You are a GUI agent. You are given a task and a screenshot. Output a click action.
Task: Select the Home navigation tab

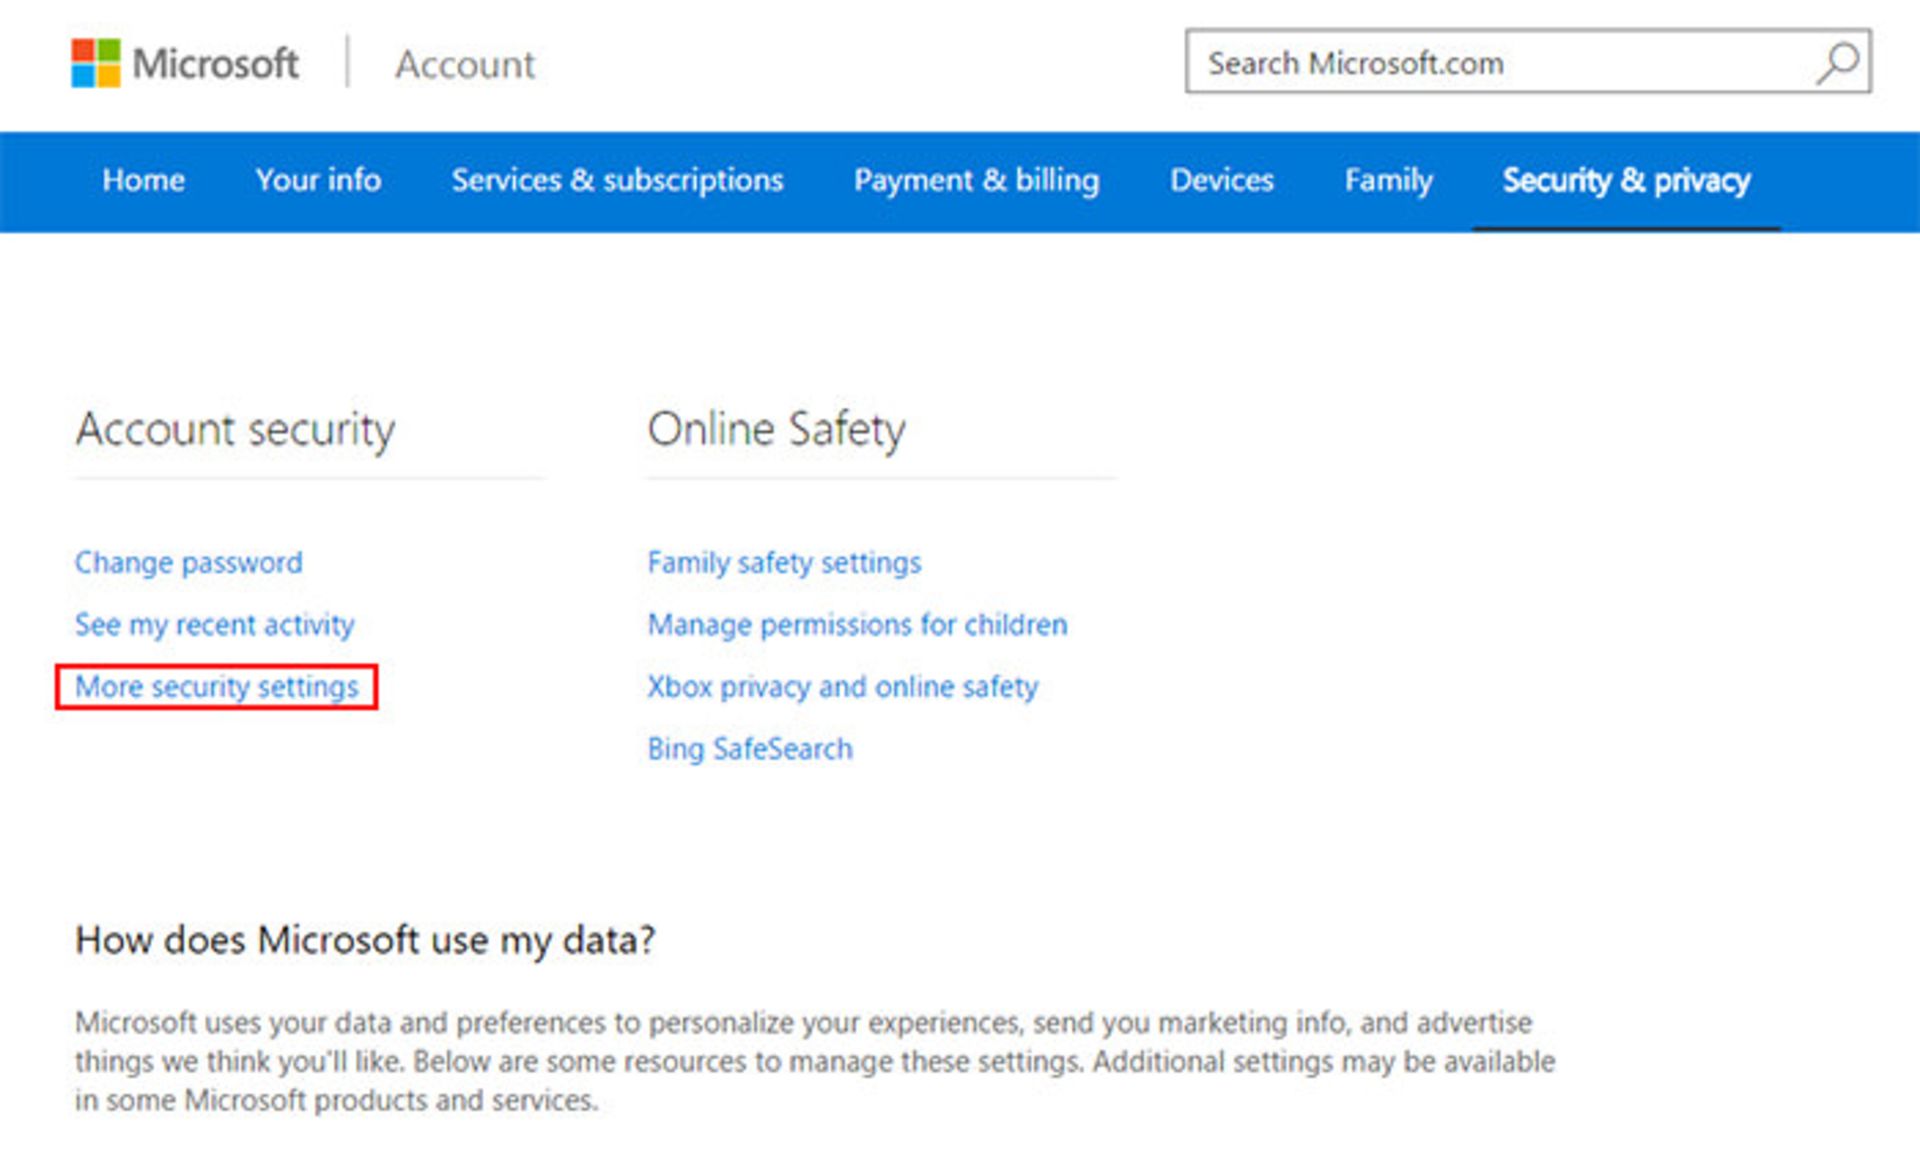(x=143, y=181)
